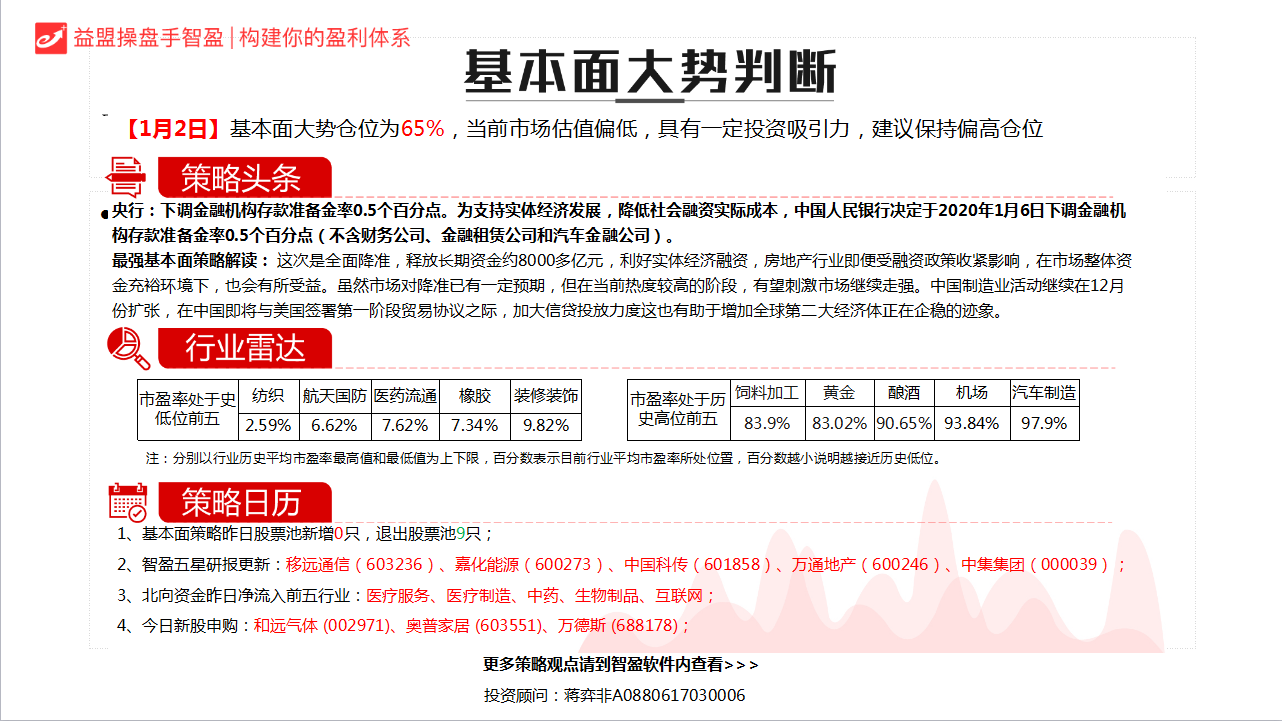
Task: Click the magnifier chart icon beside 行业雷达
Action: coord(128,348)
